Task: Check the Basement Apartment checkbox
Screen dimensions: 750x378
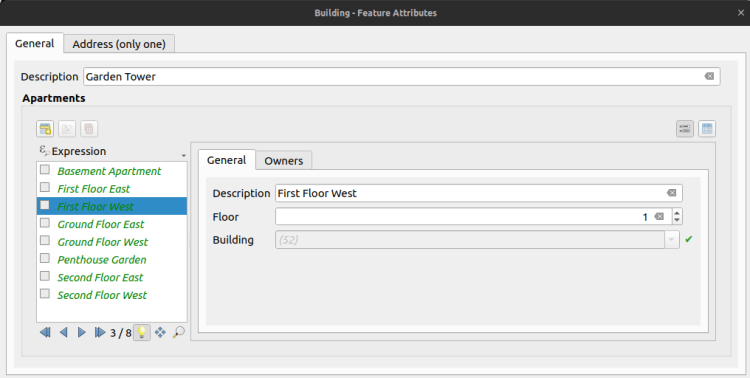Action: (45, 169)
